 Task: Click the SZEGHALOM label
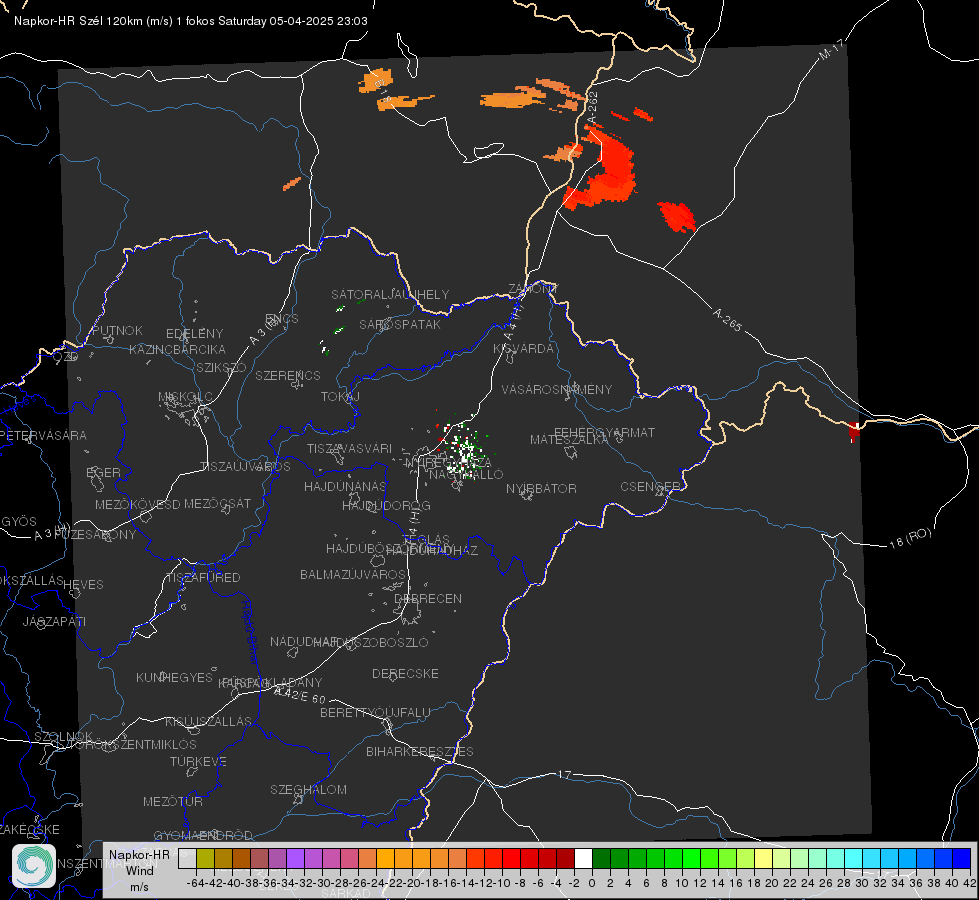click(308, 789)
